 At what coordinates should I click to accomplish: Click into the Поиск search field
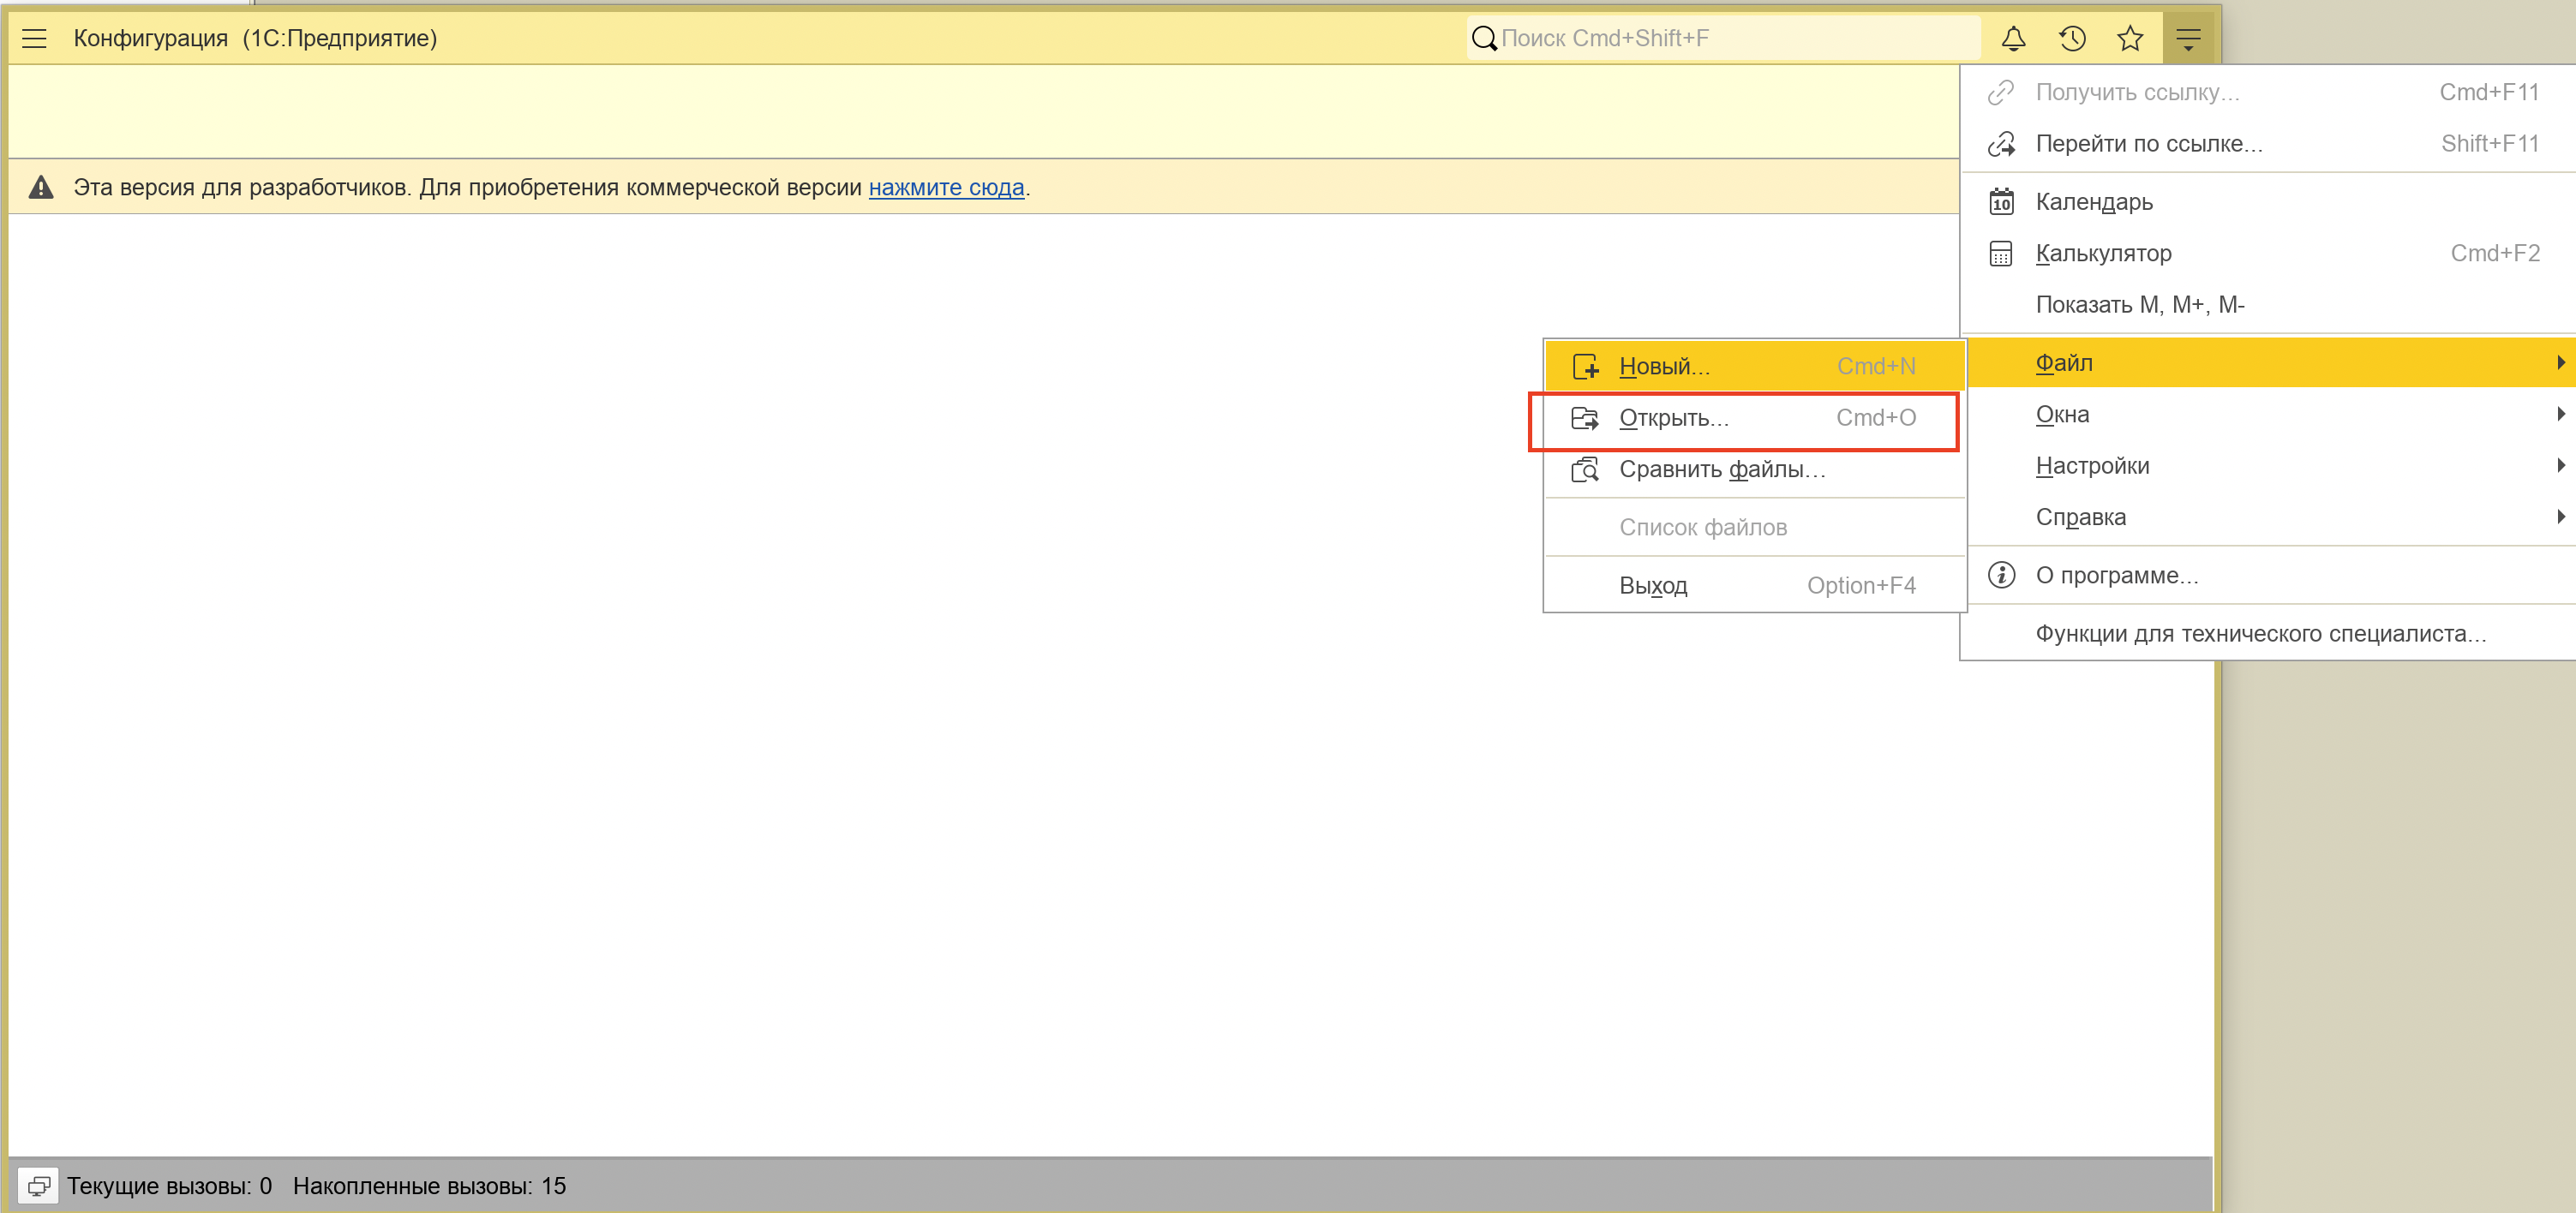(1725, 38)
